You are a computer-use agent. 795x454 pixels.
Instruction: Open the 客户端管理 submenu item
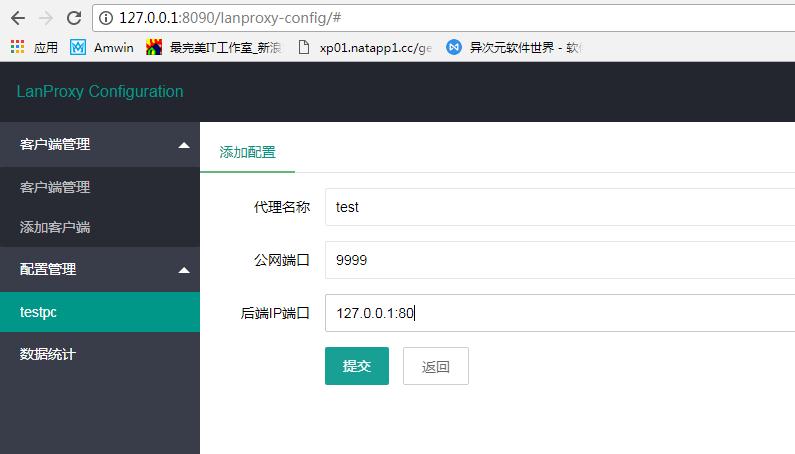point(100,187)
